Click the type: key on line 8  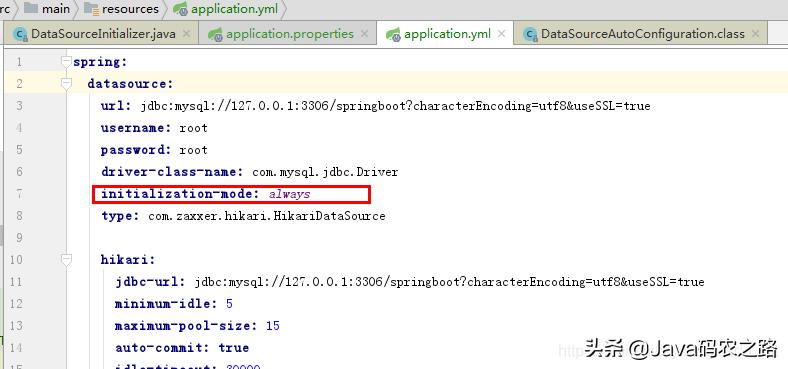120,216
